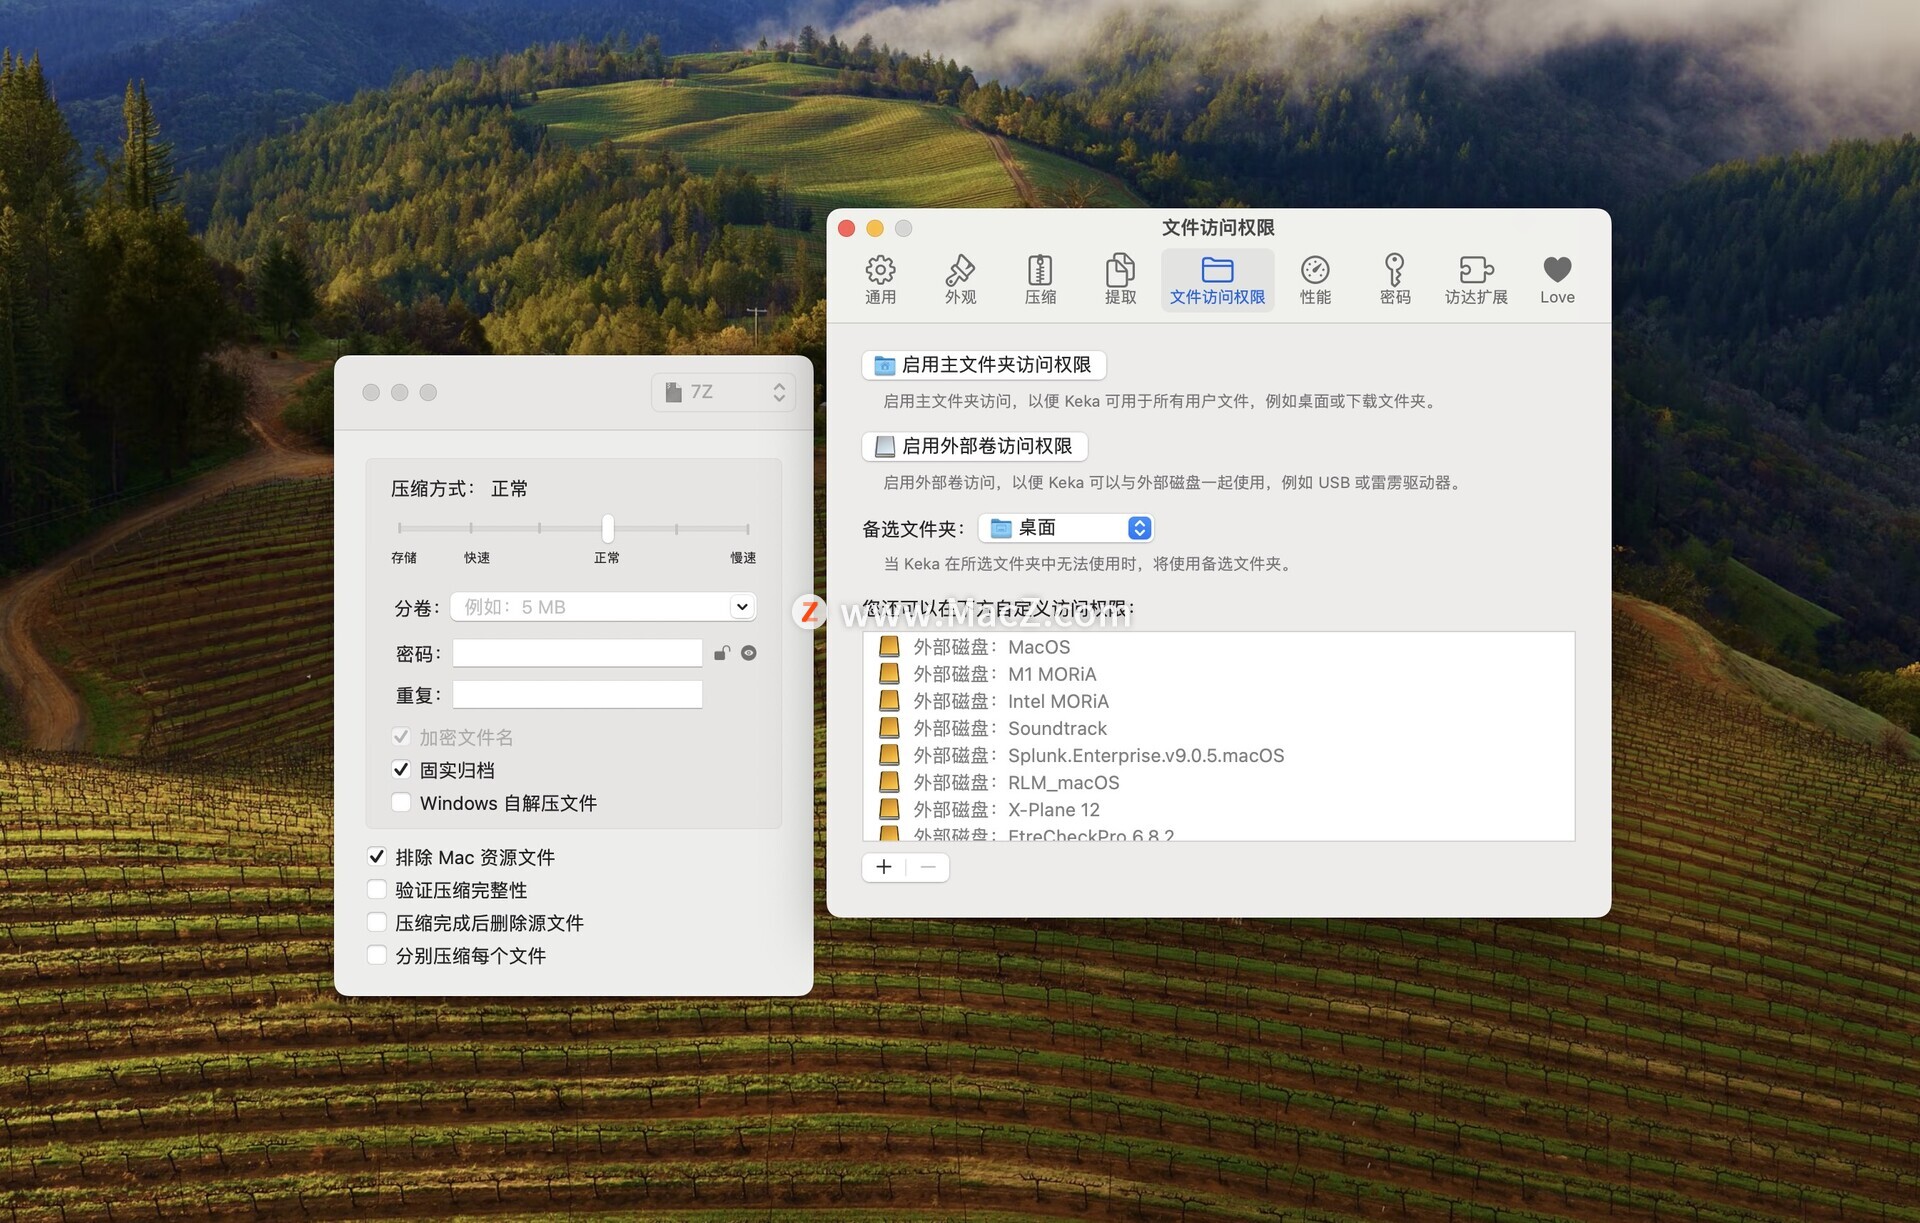The image size is (1920, 1223).
Task: Click the disk icon beside M1 MORiA
Action: click(889, 674)
